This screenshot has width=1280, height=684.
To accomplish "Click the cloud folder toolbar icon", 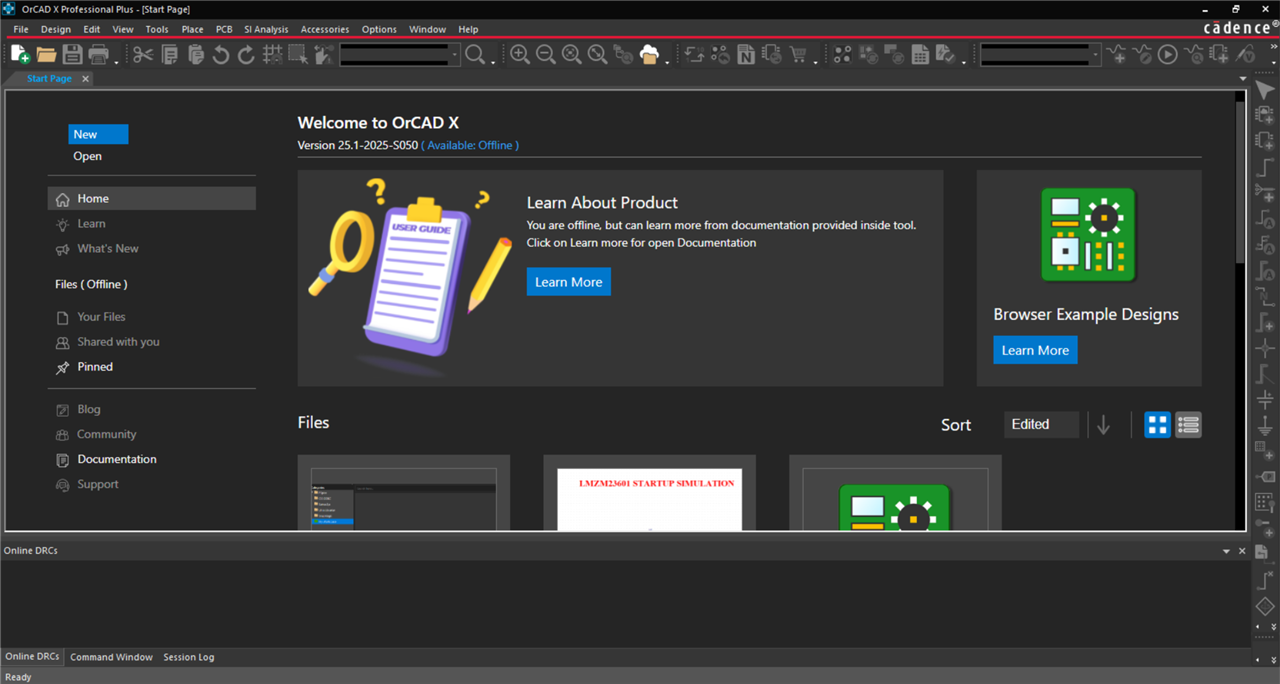I will coord(649,54).
